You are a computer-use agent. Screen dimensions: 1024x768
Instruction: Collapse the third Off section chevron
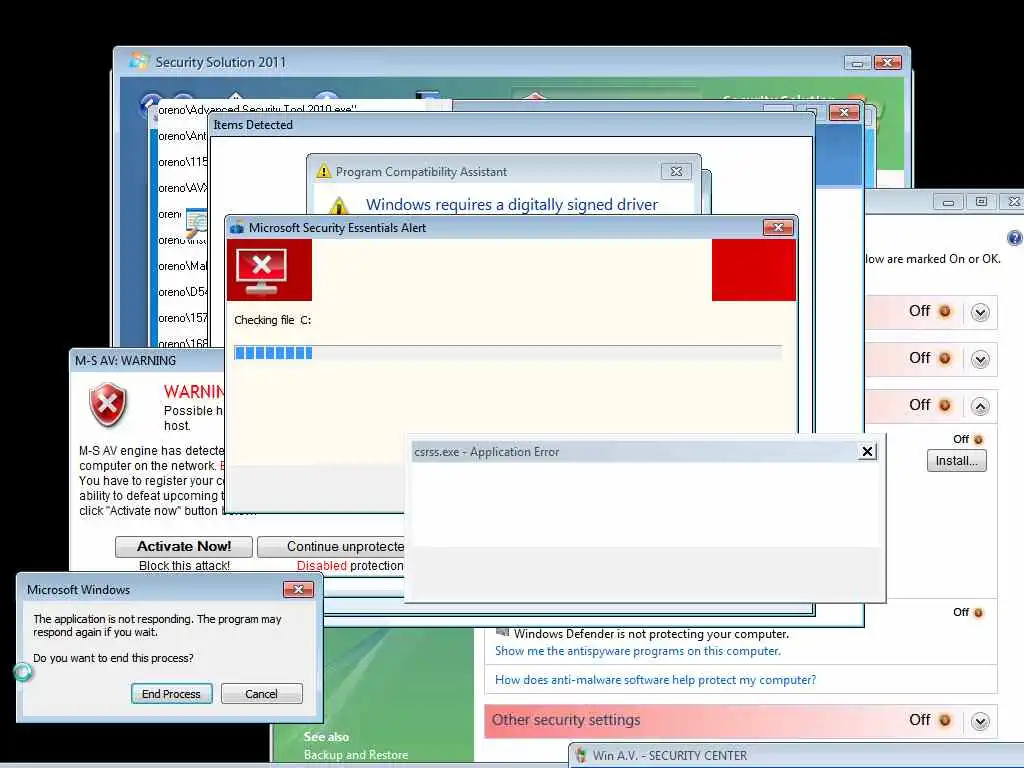pos(980,406)
